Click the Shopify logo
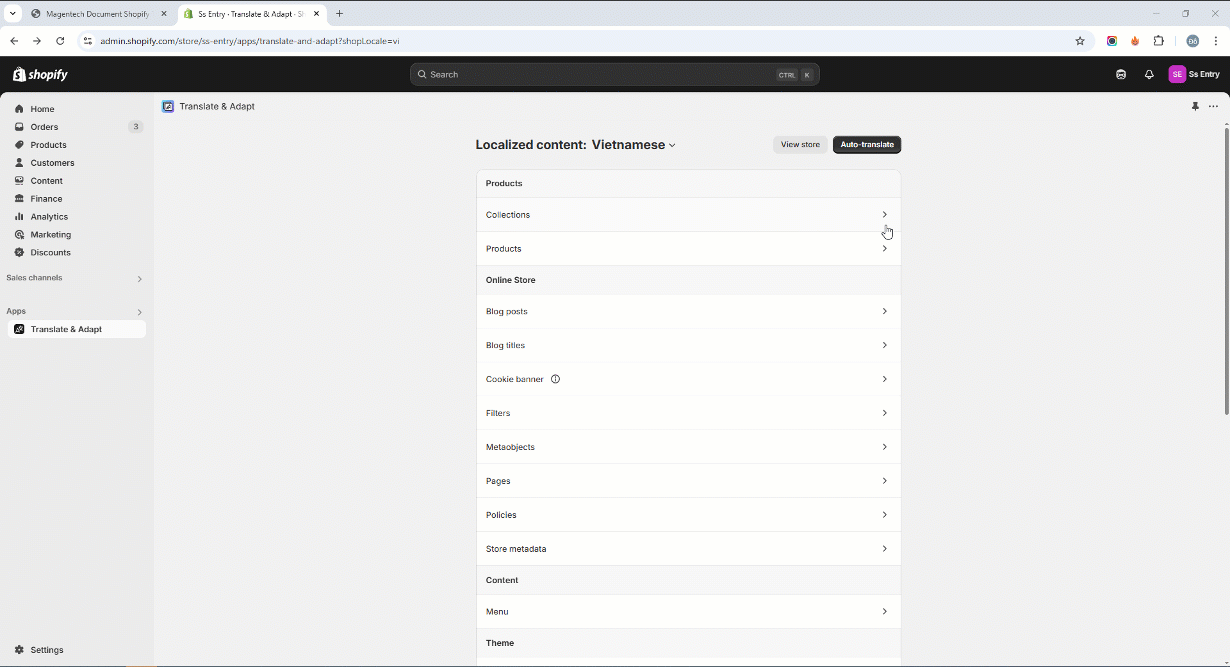Screen dimensions: 1230x667 click(41, 75)
